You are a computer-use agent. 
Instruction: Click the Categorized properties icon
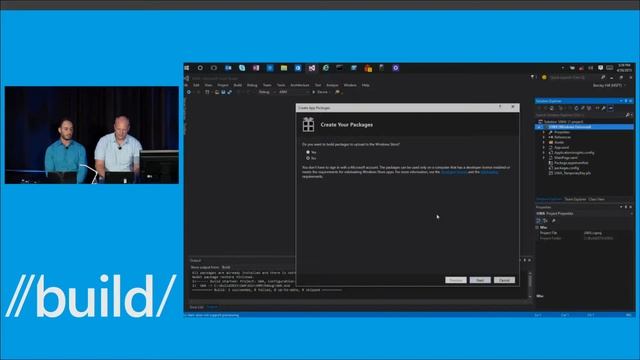coord(538,221)
